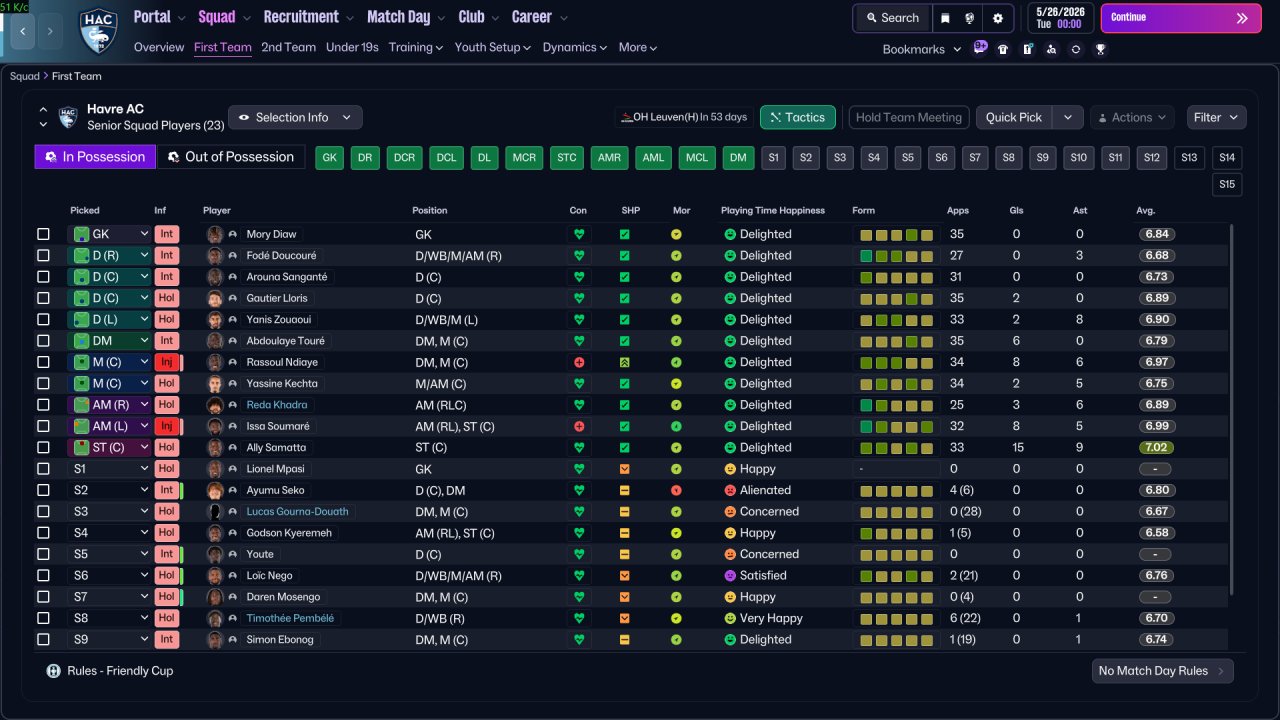The width and height of the screenshot is (1280, 720).
Task: Click the HAC club badge logo
Action: pyautogui.click(x=98, y=30)
